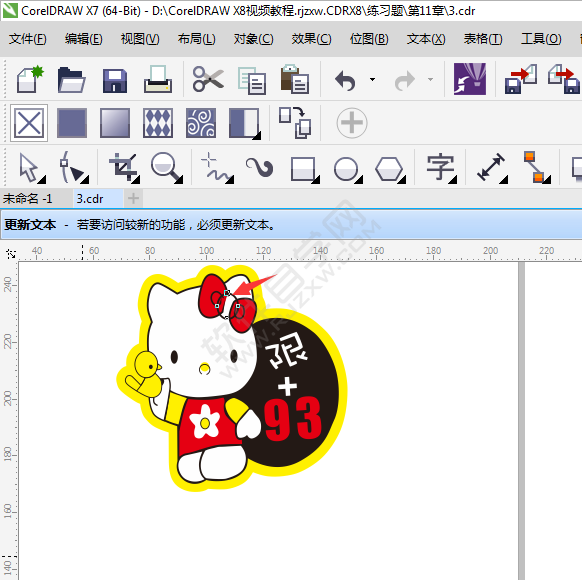Open the 效果(C) menu

[311, 39]
